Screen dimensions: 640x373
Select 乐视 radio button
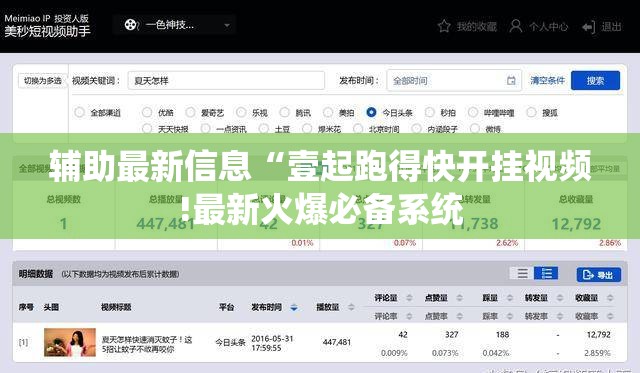(x=241, y=112)
